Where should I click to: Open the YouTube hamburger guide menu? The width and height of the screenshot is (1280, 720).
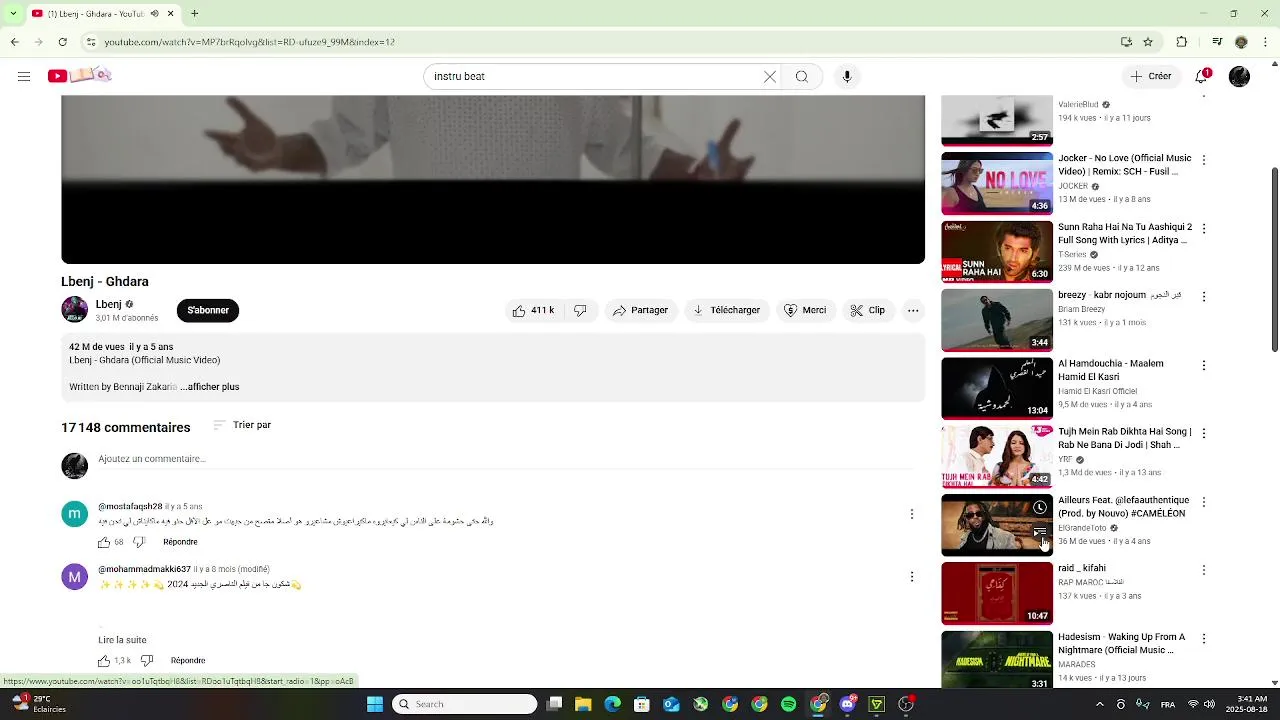point(24,76)
